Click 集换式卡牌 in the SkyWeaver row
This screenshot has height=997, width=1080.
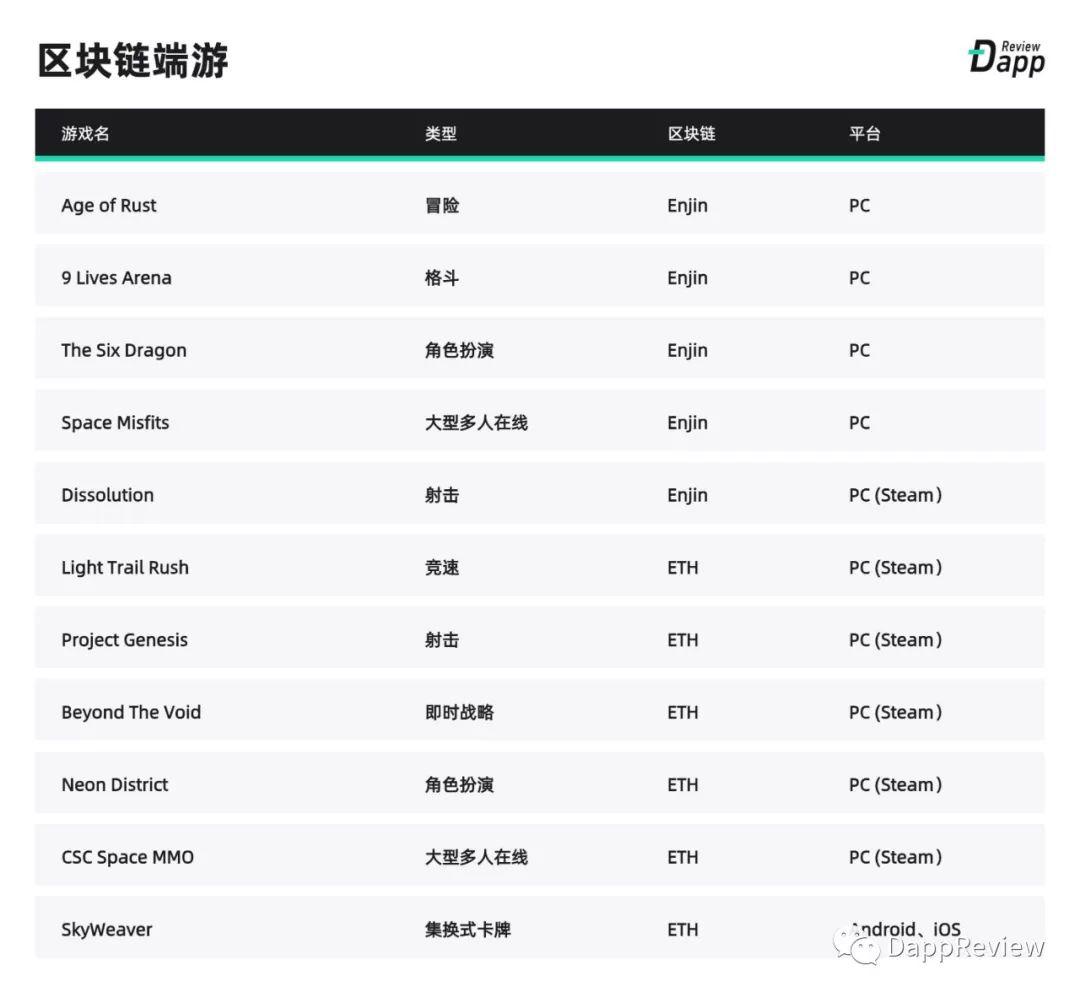click(468, 929)
